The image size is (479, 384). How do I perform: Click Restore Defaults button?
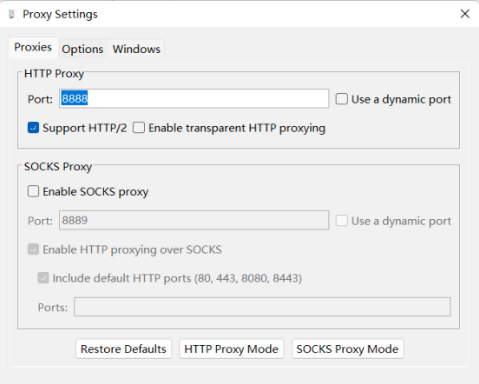[123, 349]
